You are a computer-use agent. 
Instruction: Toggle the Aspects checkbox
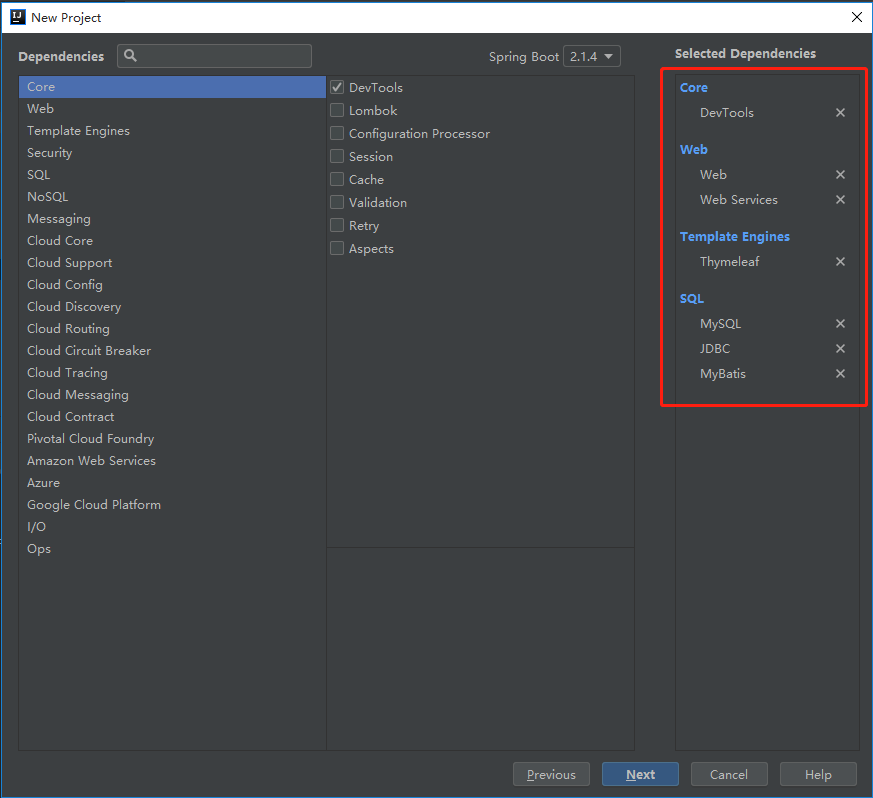[337, 248]
